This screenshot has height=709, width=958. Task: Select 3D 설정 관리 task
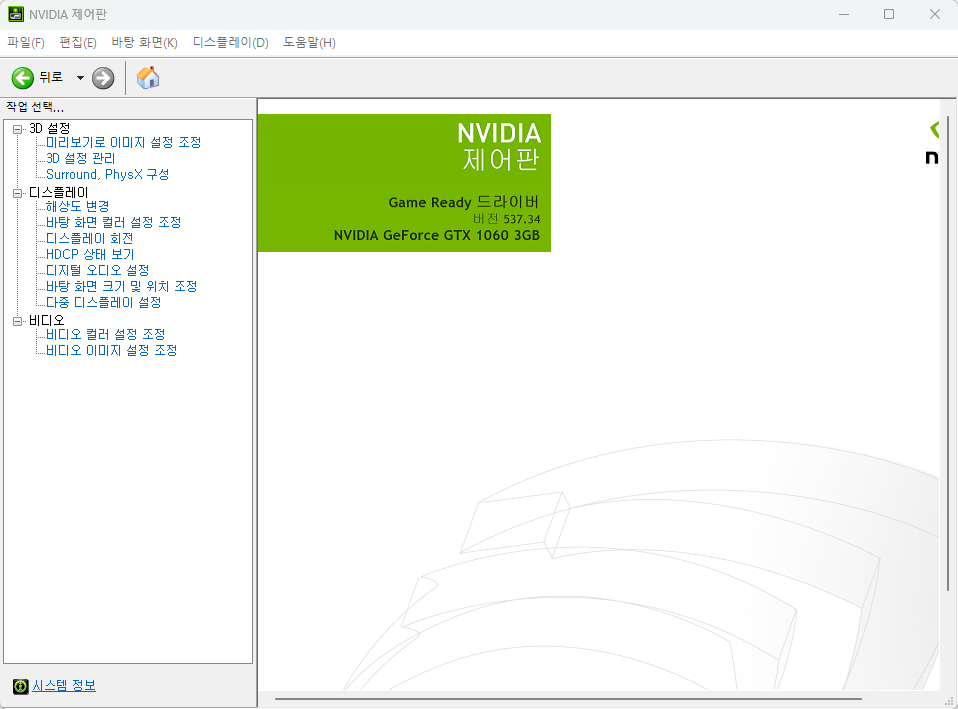pyautogui.click(x=81, y=158)
